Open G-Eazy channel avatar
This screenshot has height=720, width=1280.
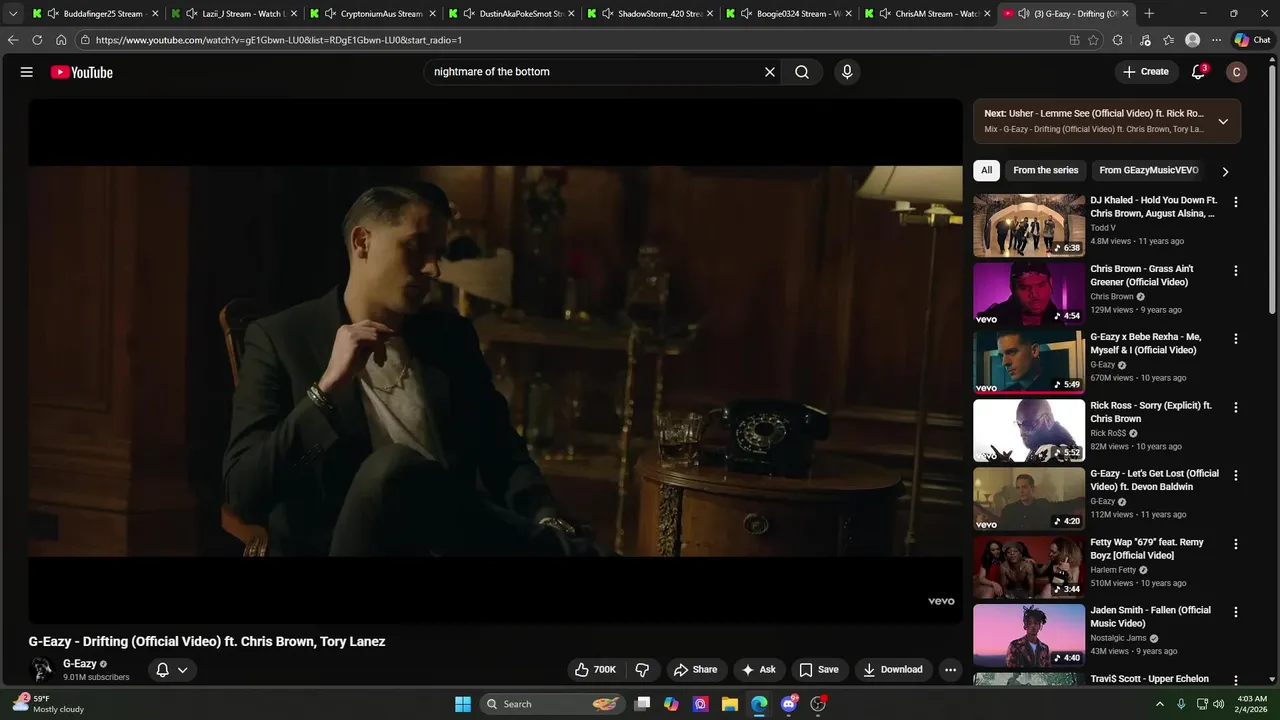click(x=41, y=670)
